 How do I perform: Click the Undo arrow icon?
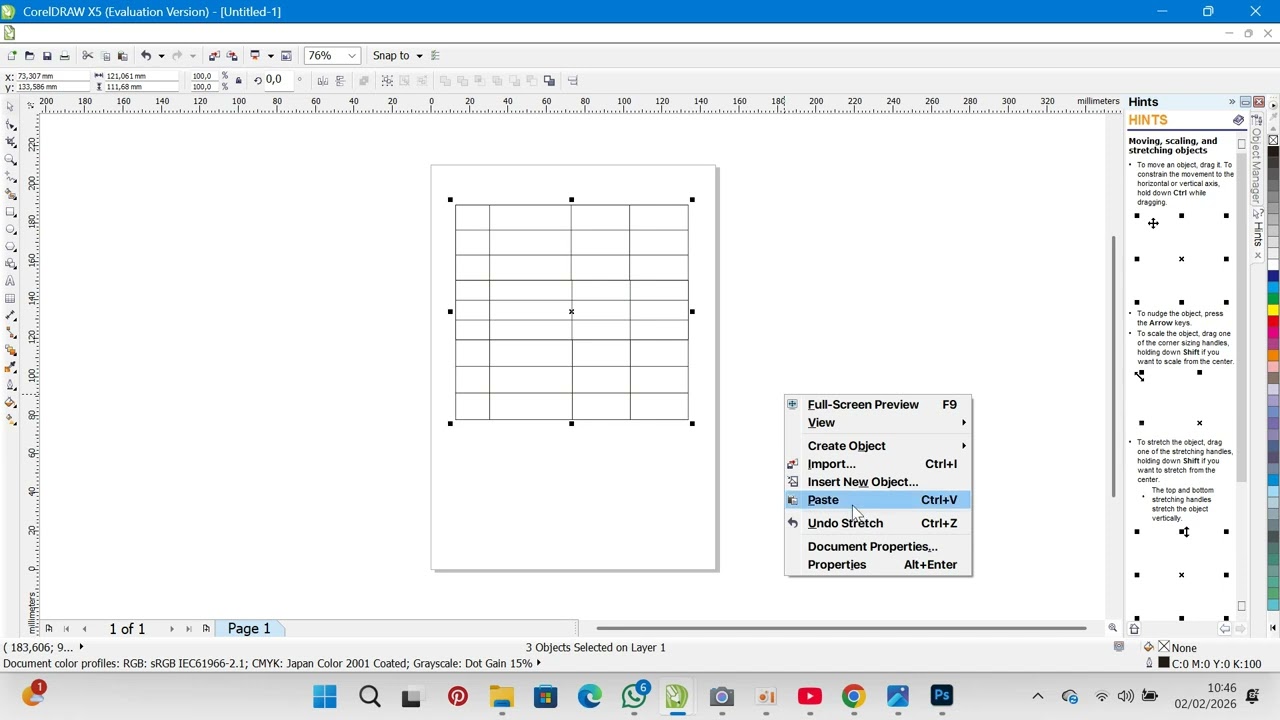click(x=145, y=56)
